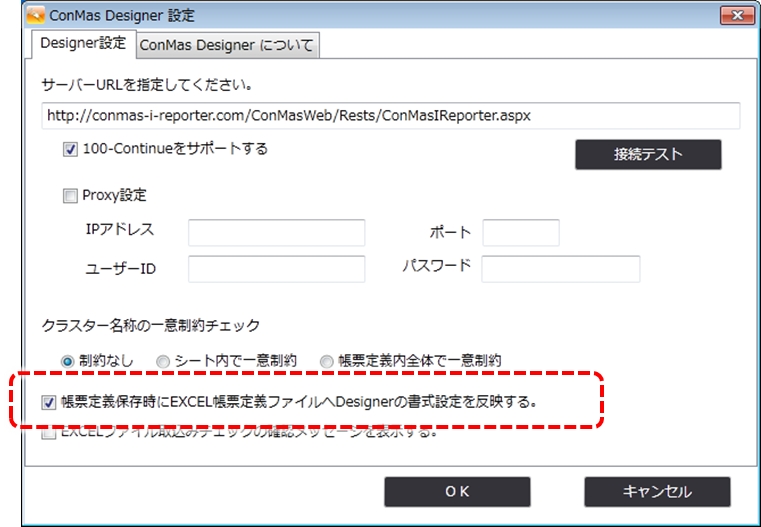Image resolution: width=761 pixels, height=527 pixels.
Task: Click the キャンセル button
Action: [x=657, y=492]
